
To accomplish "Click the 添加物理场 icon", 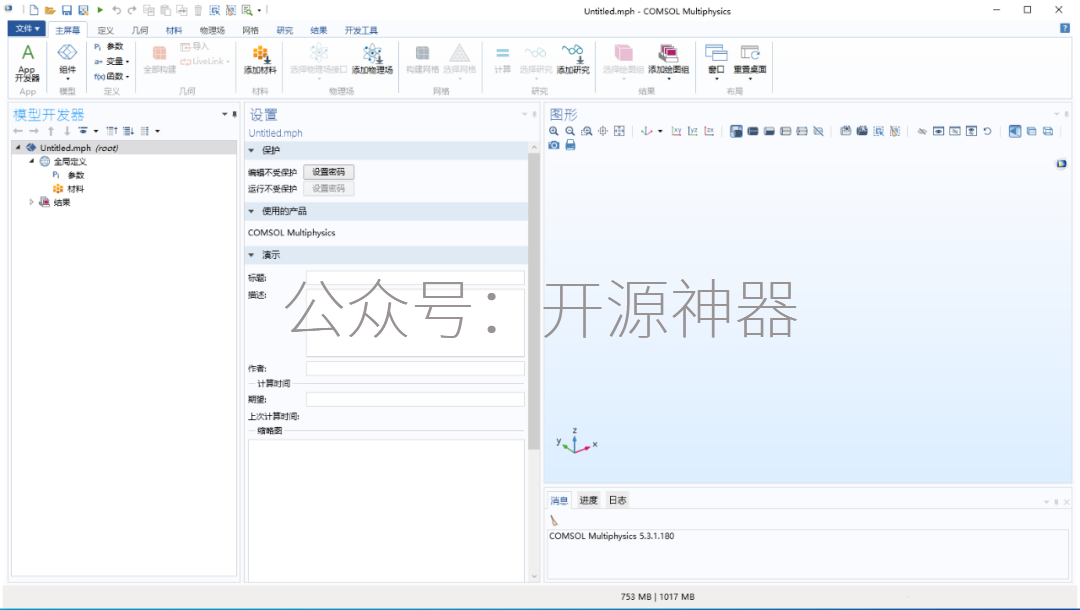I will click(373, 60).
